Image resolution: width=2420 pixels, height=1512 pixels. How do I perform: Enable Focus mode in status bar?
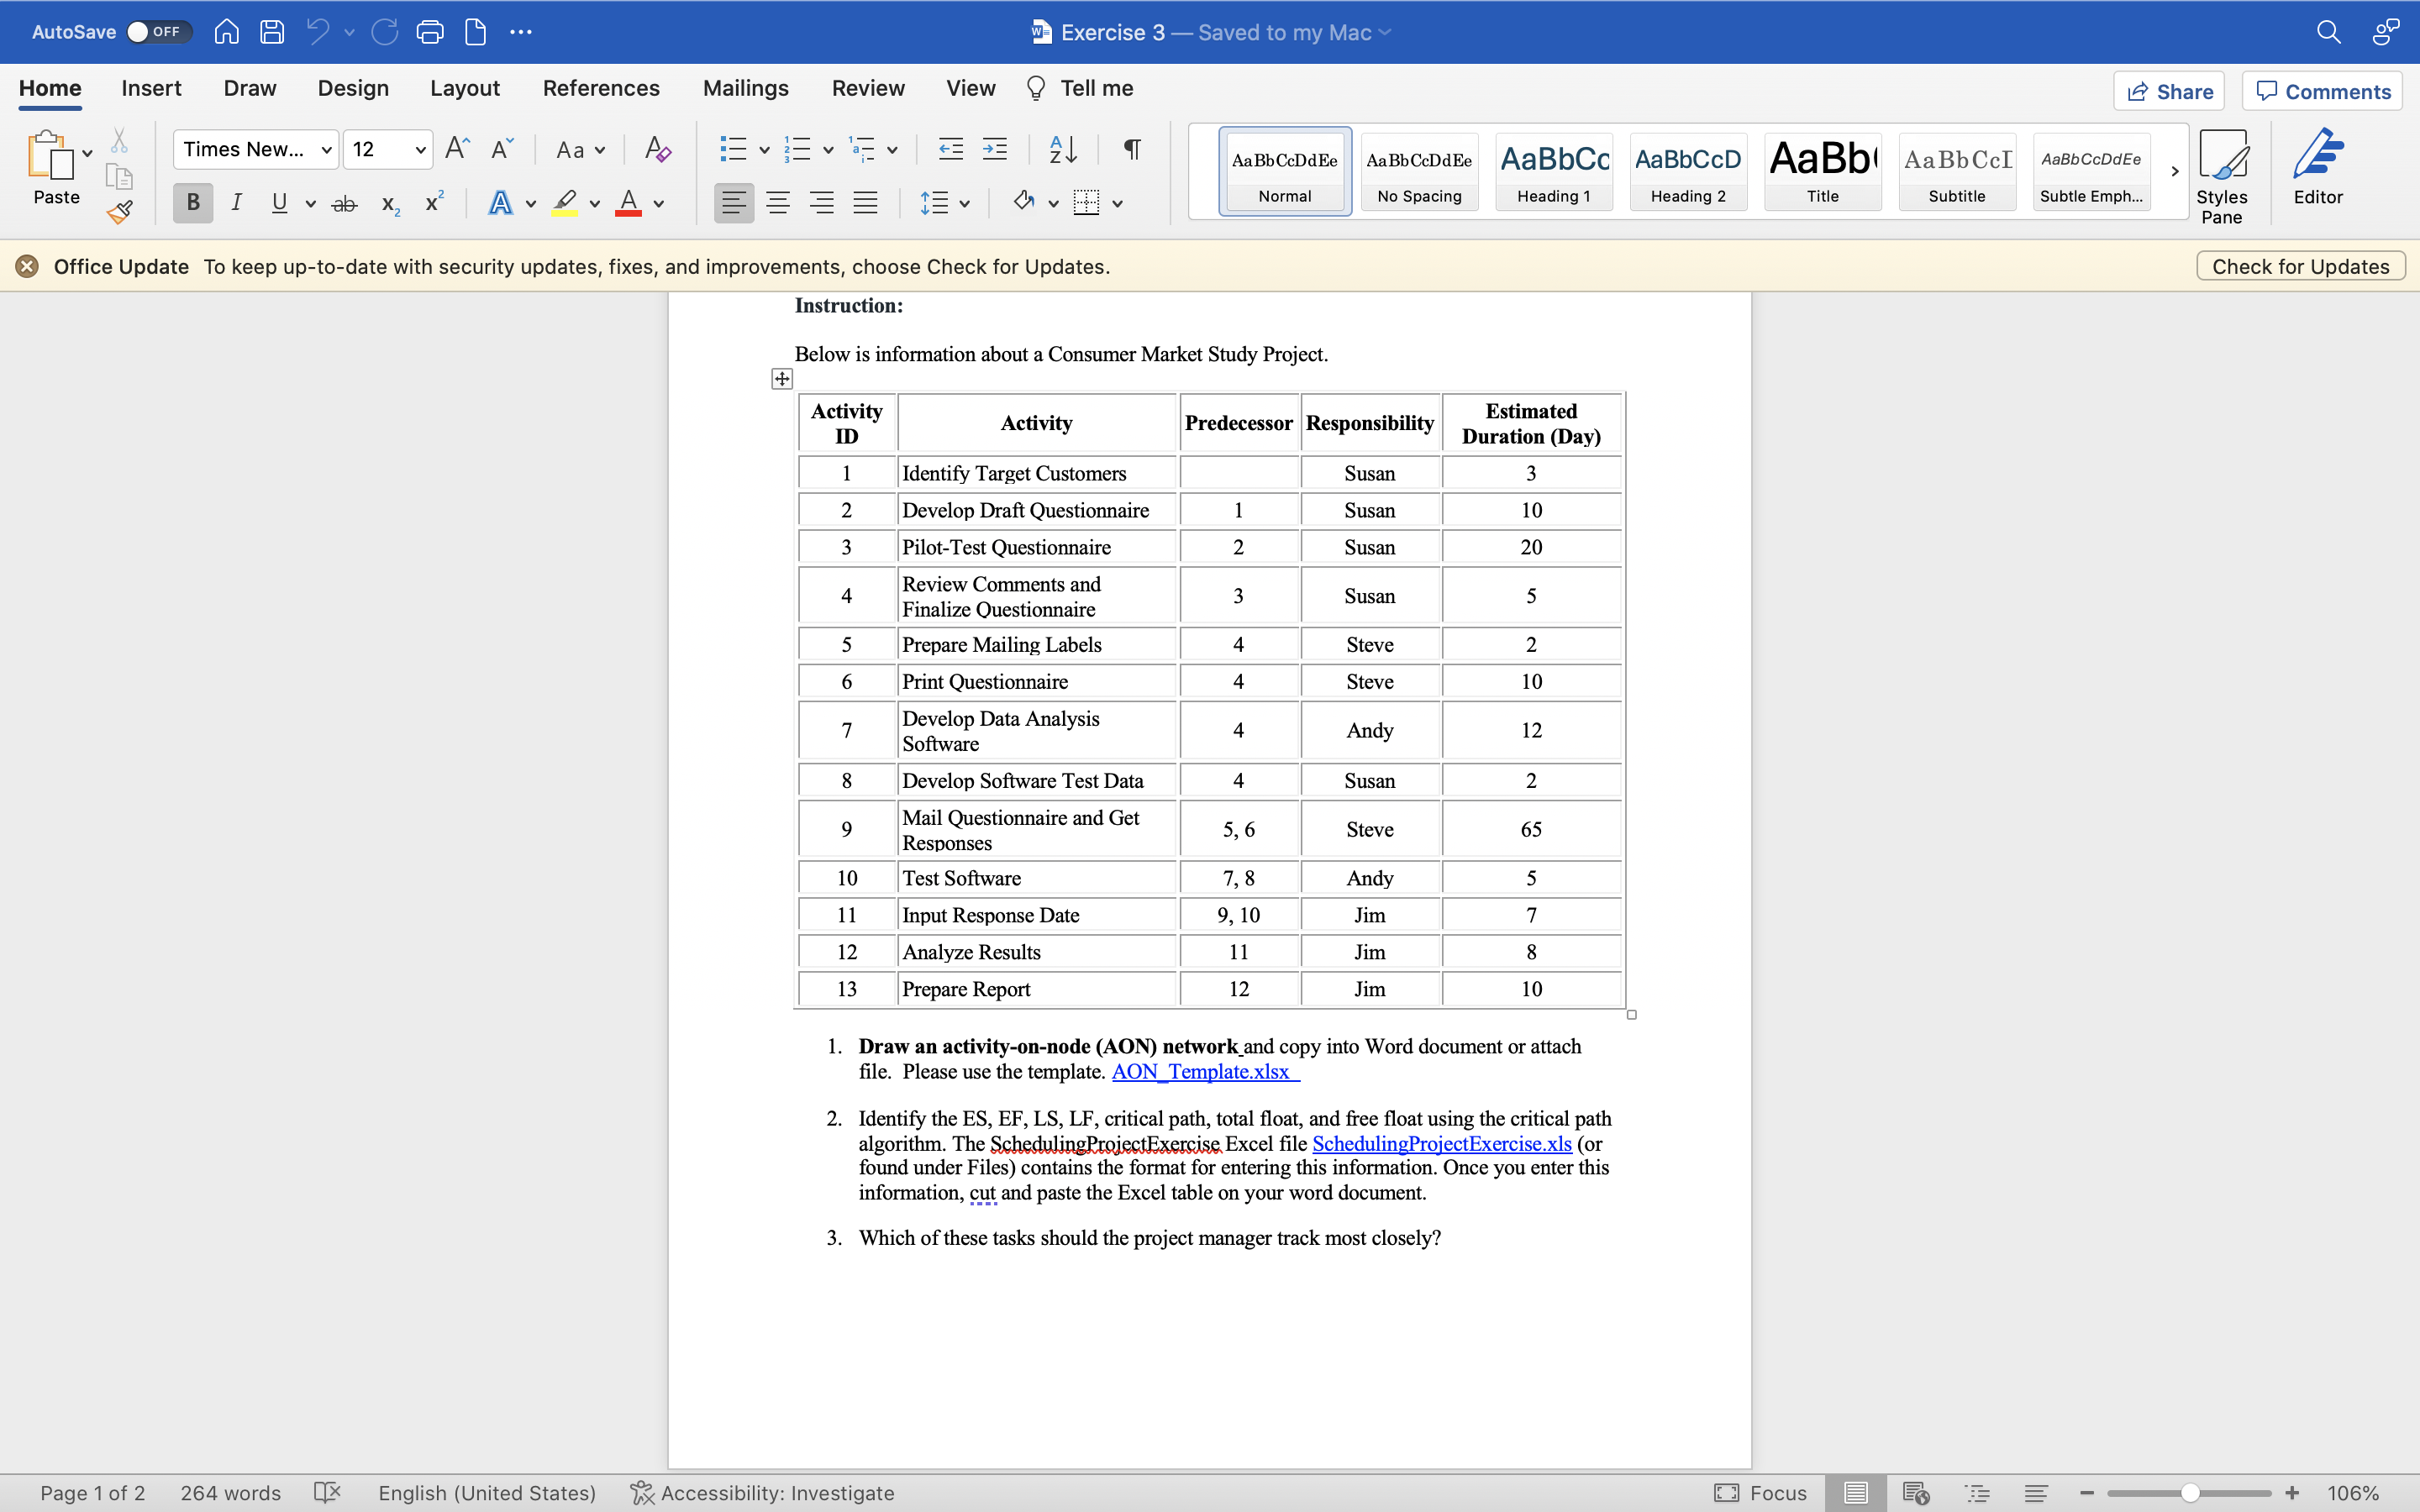coord(1760,1492)
